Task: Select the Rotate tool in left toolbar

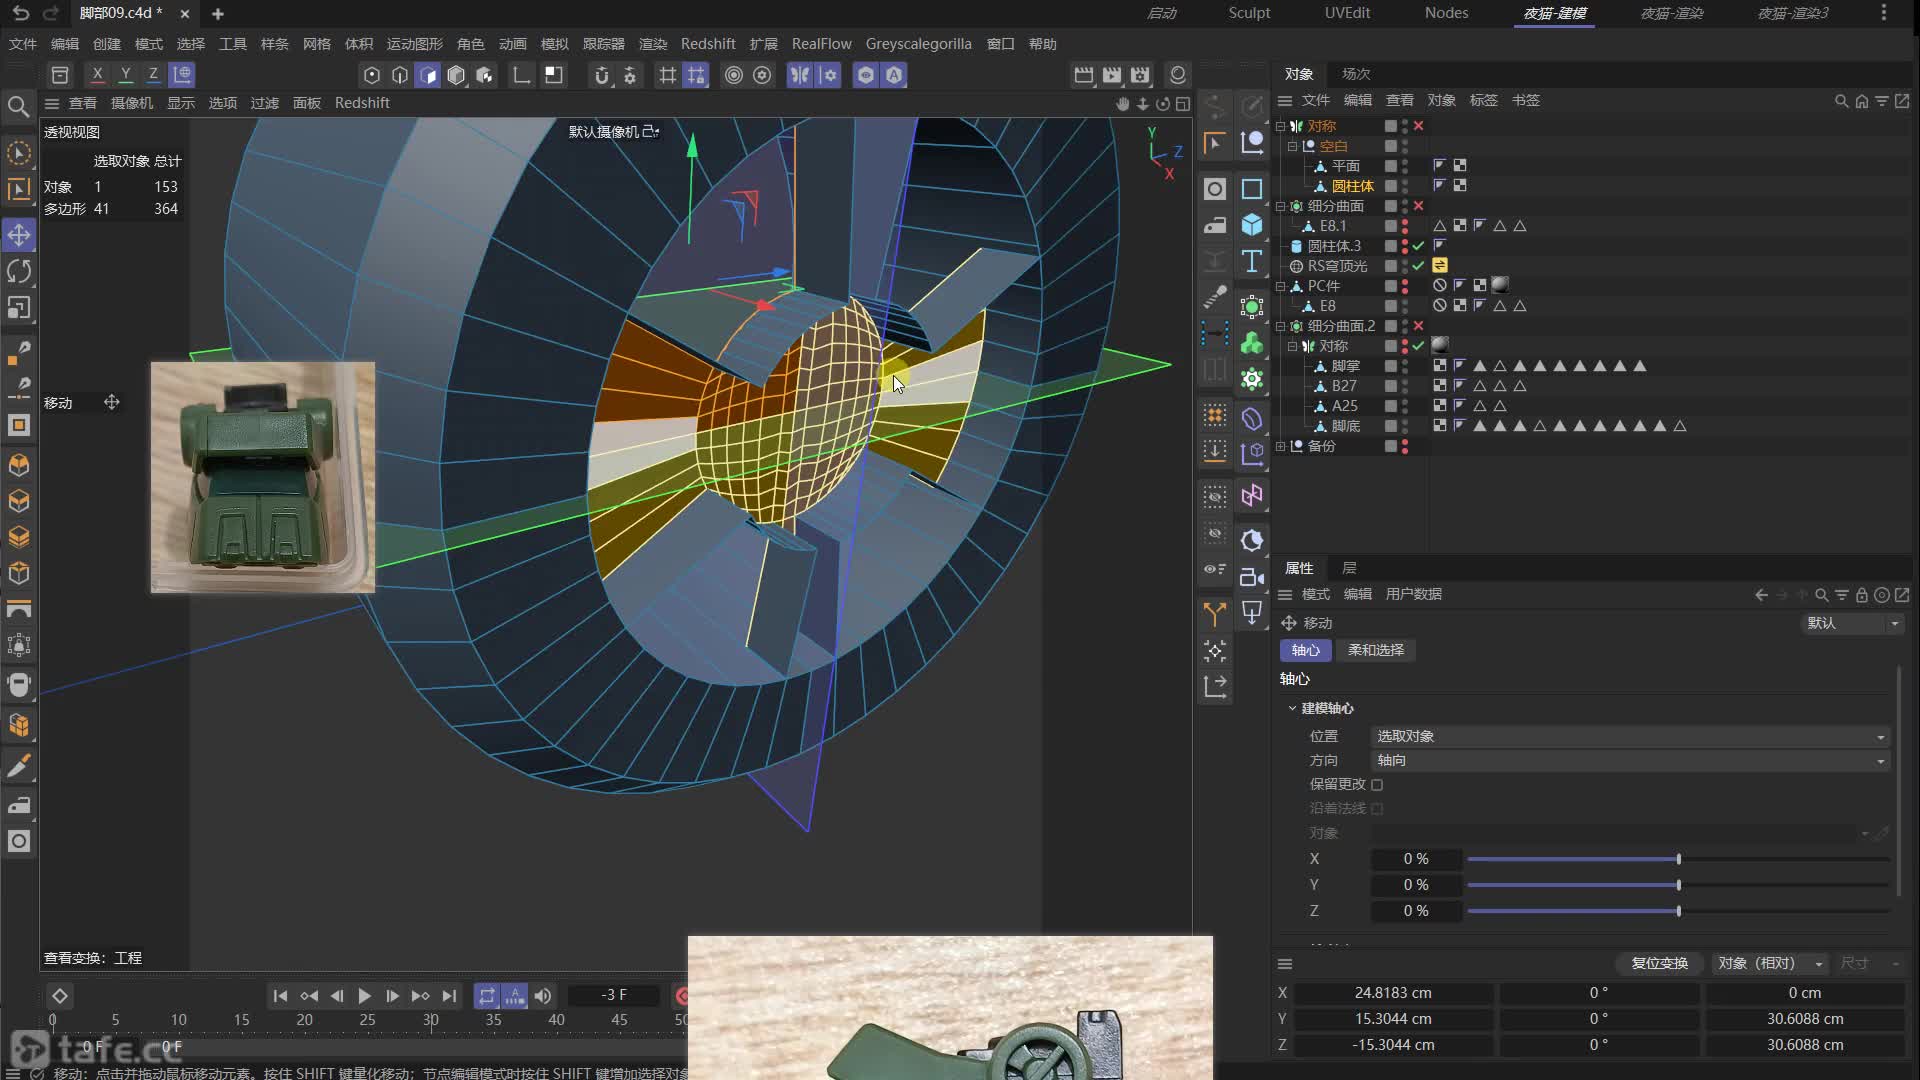Action: (x=19, y=271)
